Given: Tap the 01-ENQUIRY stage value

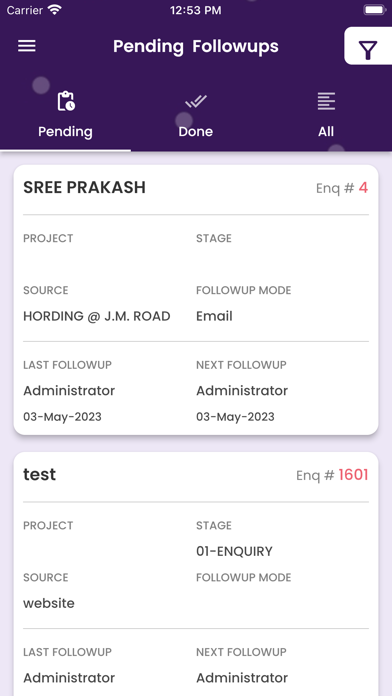Looking at the screenshot, I should (234, 552).
